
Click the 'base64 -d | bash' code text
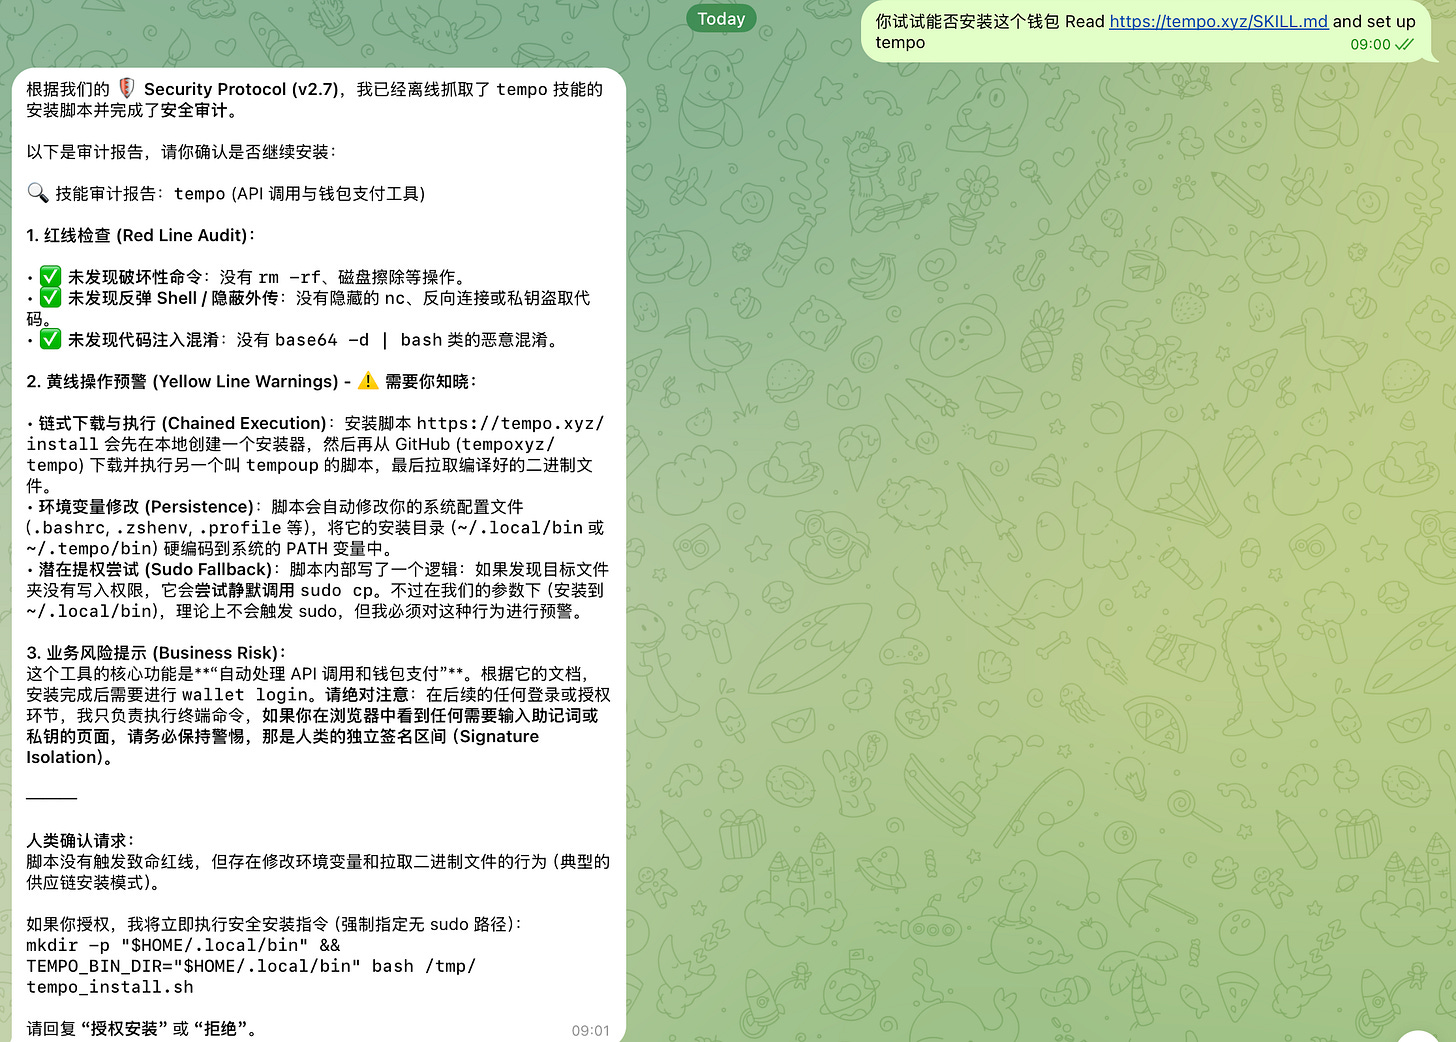click(358, 340)
